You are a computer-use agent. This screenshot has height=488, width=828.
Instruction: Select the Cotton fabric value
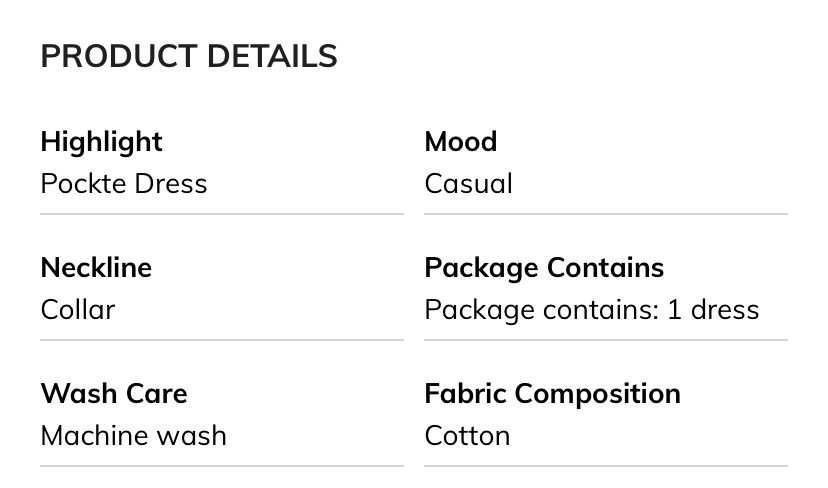click(x=467, y=436)
